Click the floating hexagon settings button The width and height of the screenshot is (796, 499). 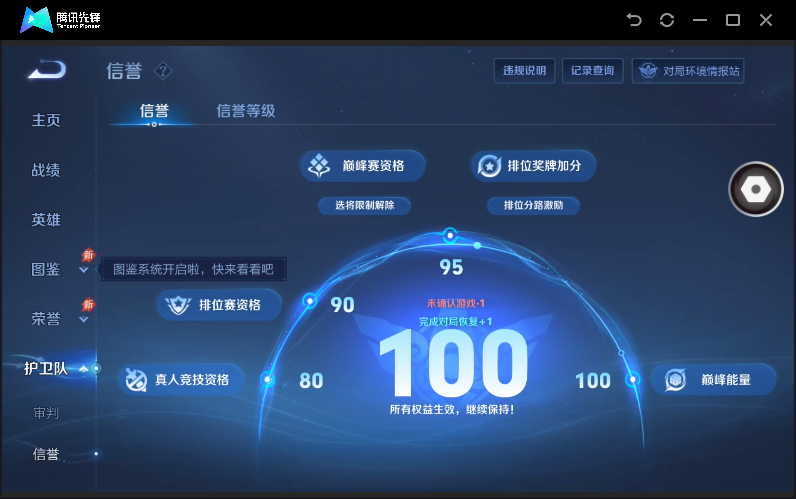click(x=756, y=189)
